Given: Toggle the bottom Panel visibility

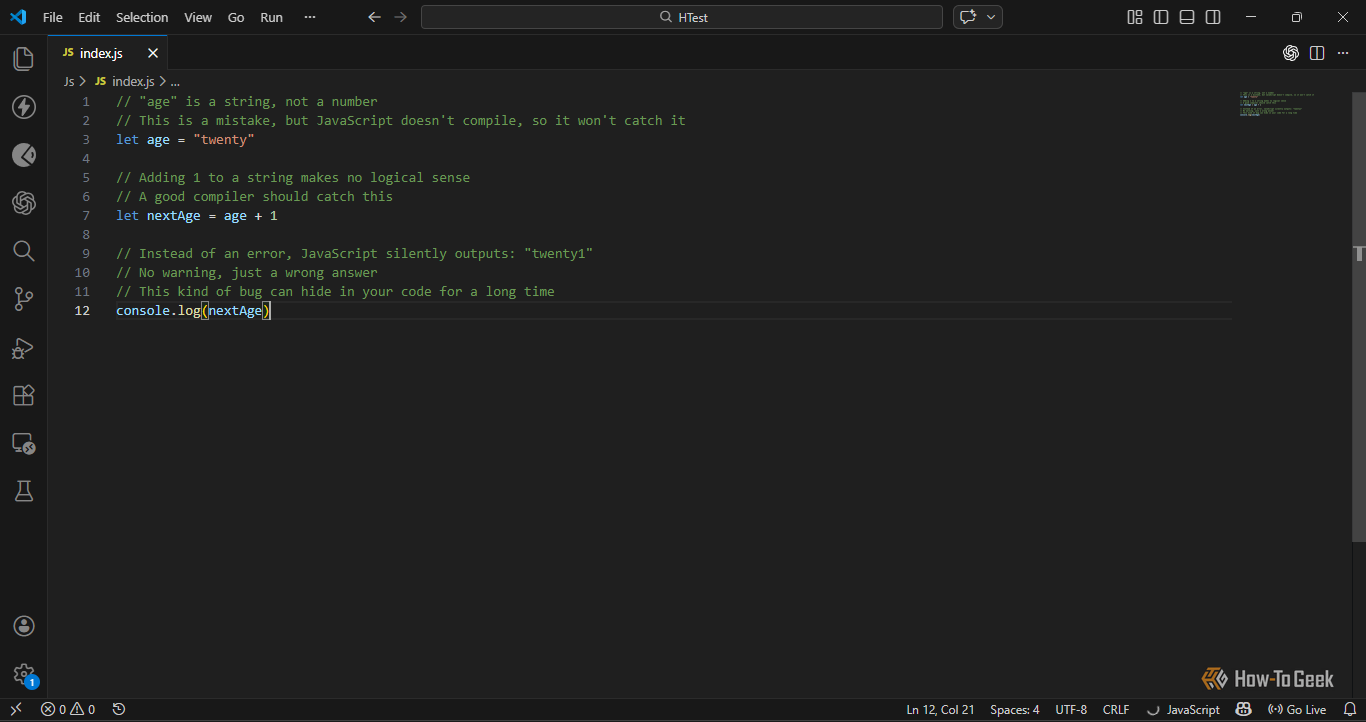Looking at the screenshot, I should 1187,17.
